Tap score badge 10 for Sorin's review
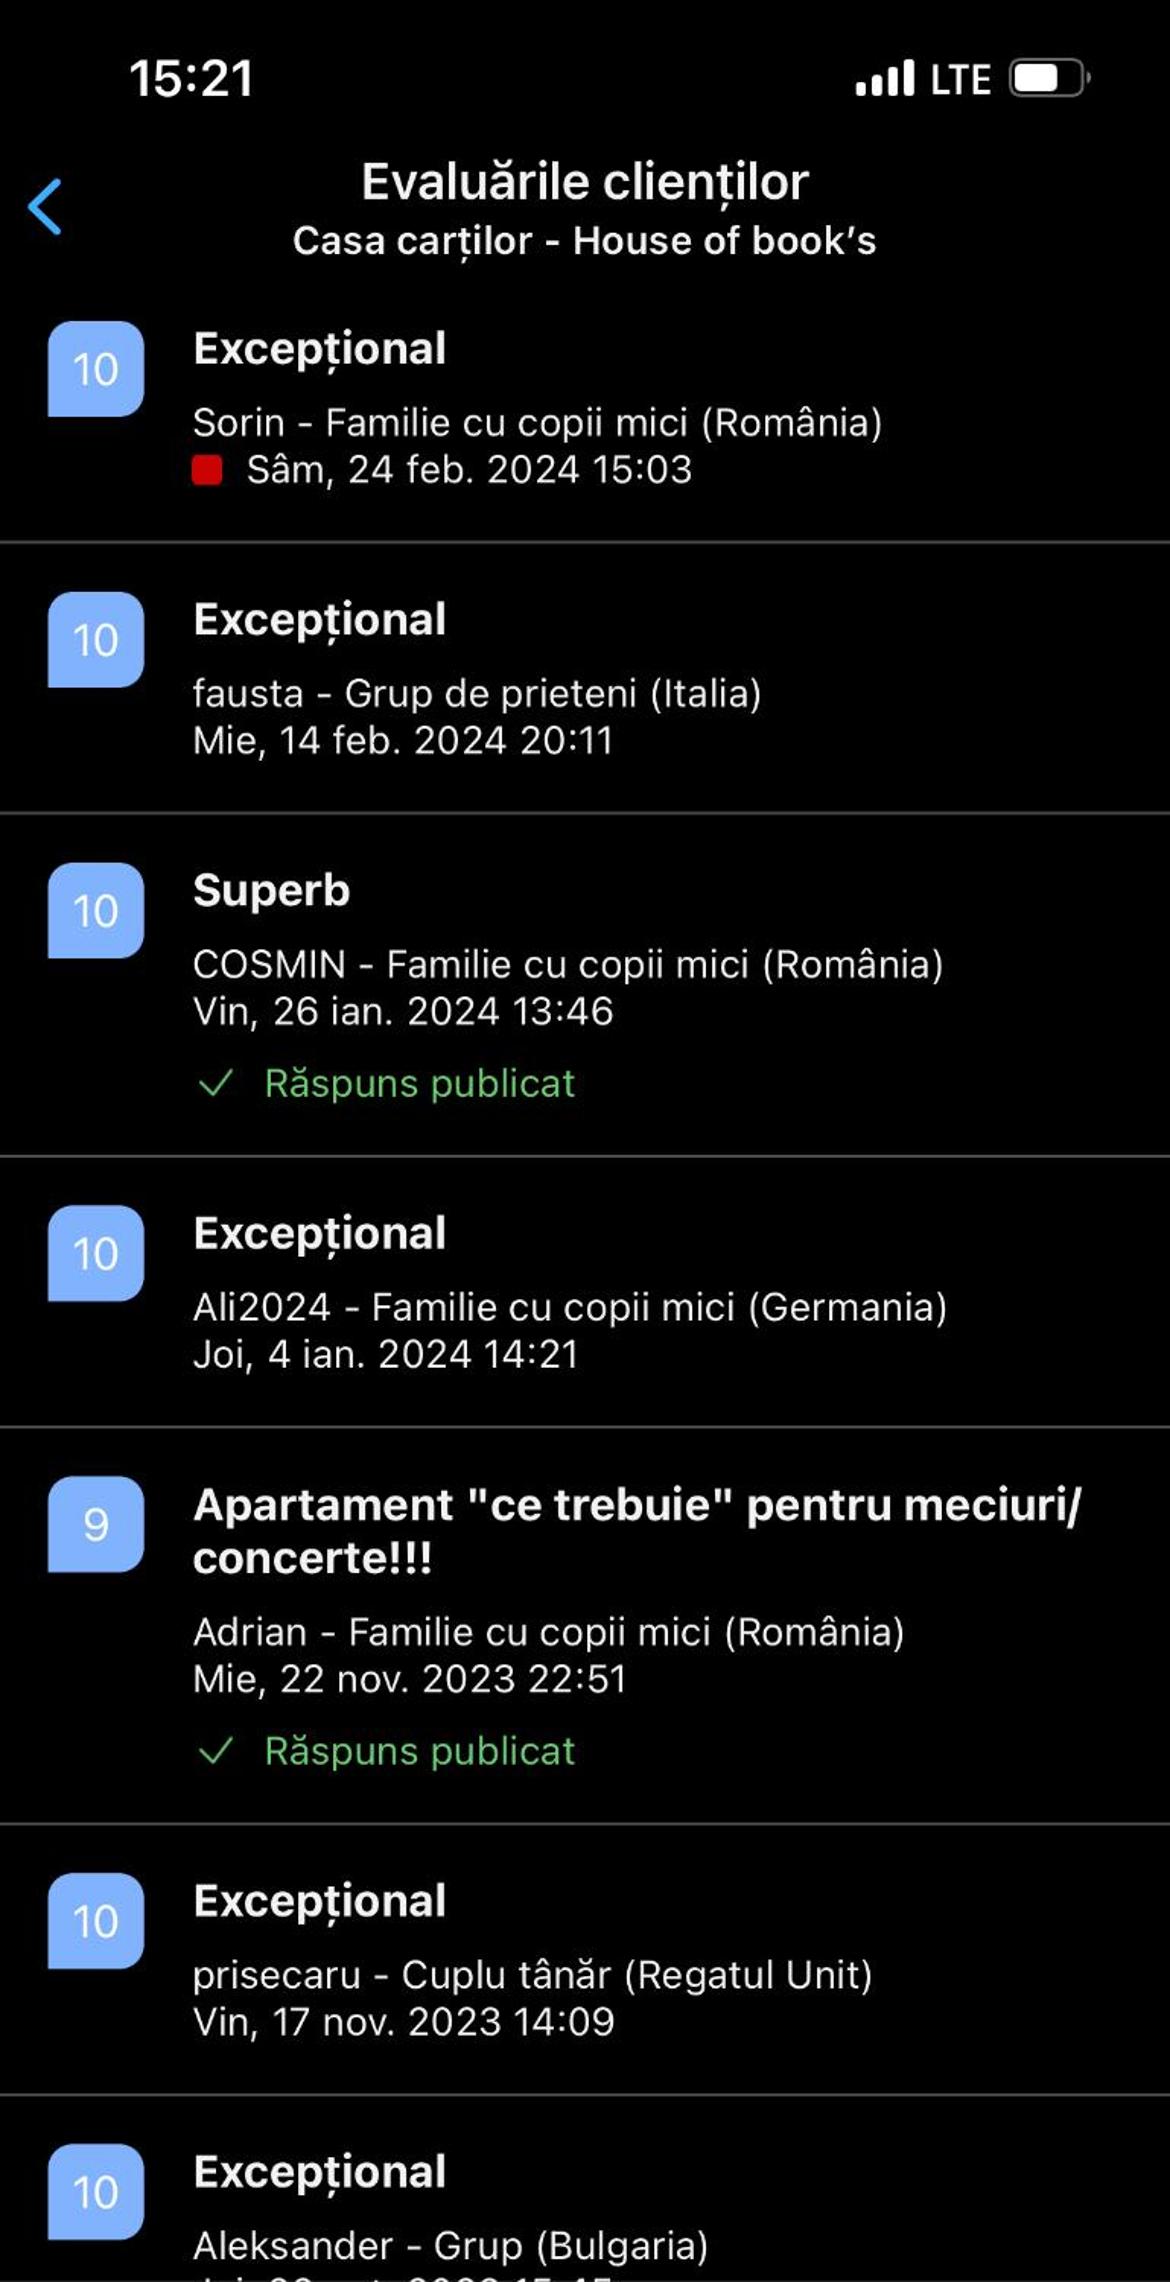This screenshot has height=2282, width=1170. (x=96, y=369)
